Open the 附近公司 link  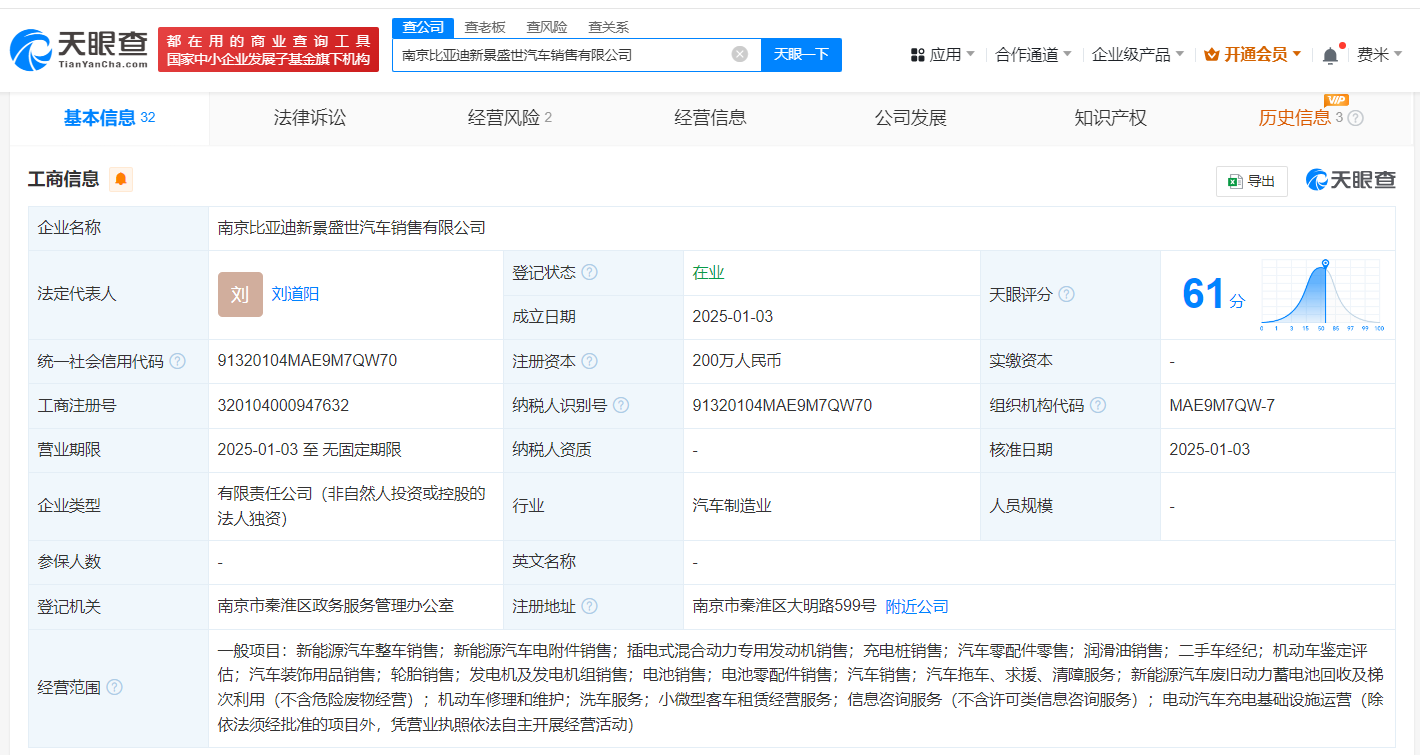point(917,606)
